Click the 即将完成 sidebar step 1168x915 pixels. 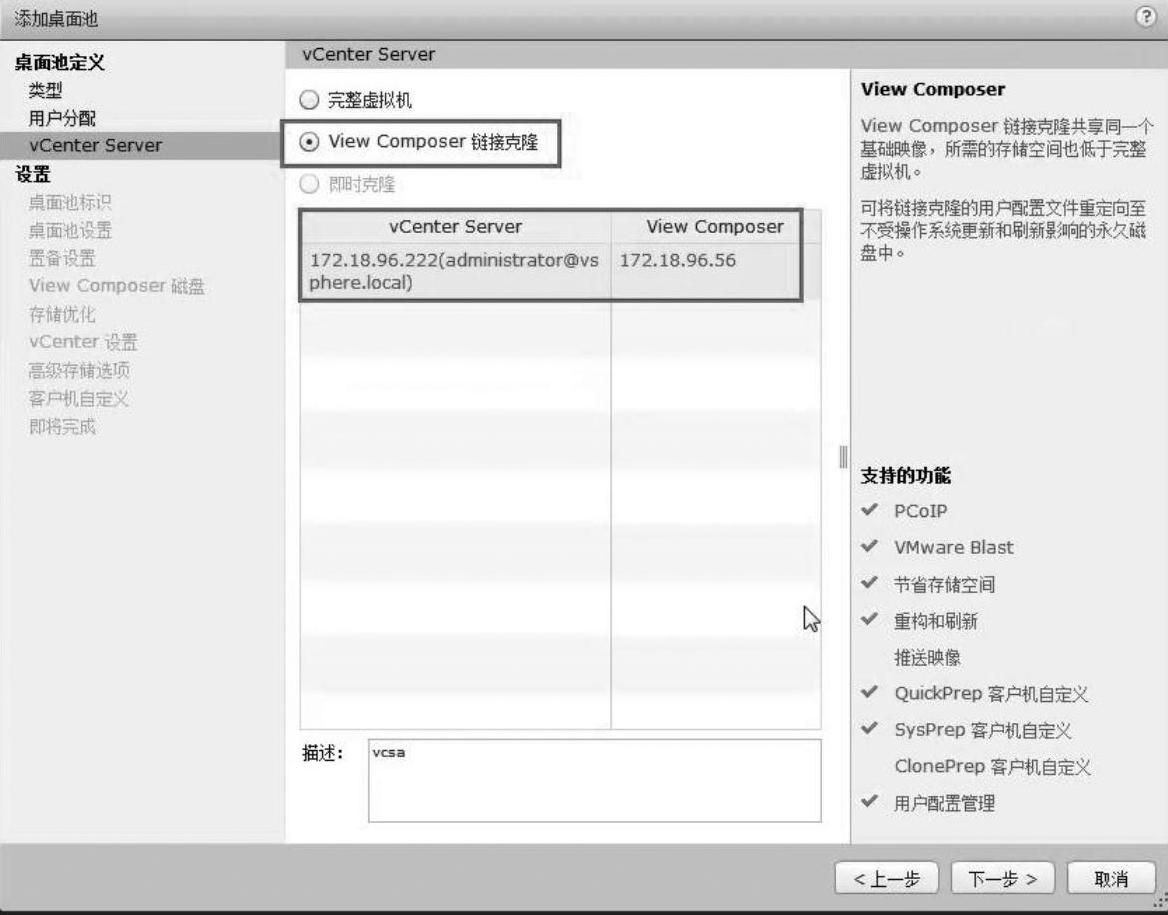62,426
